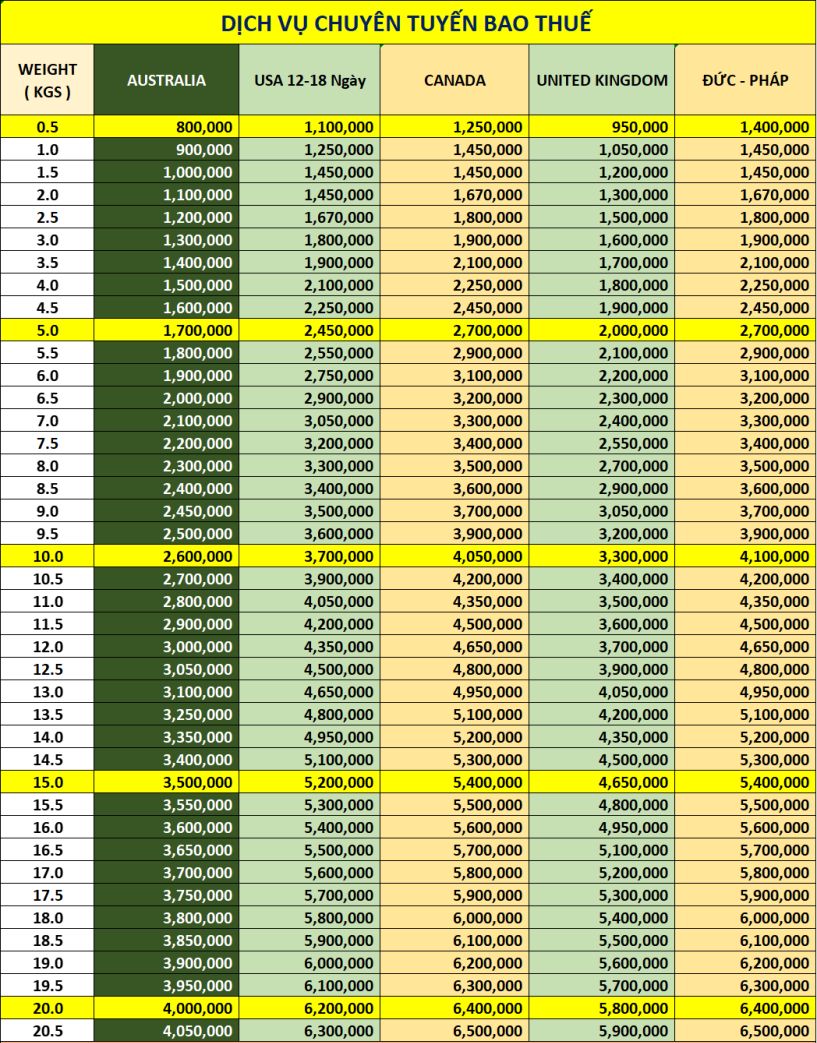
Task: Click Đức - Pháp price '4,100,000' in 10.0 row
Action: tap(745, 556)
